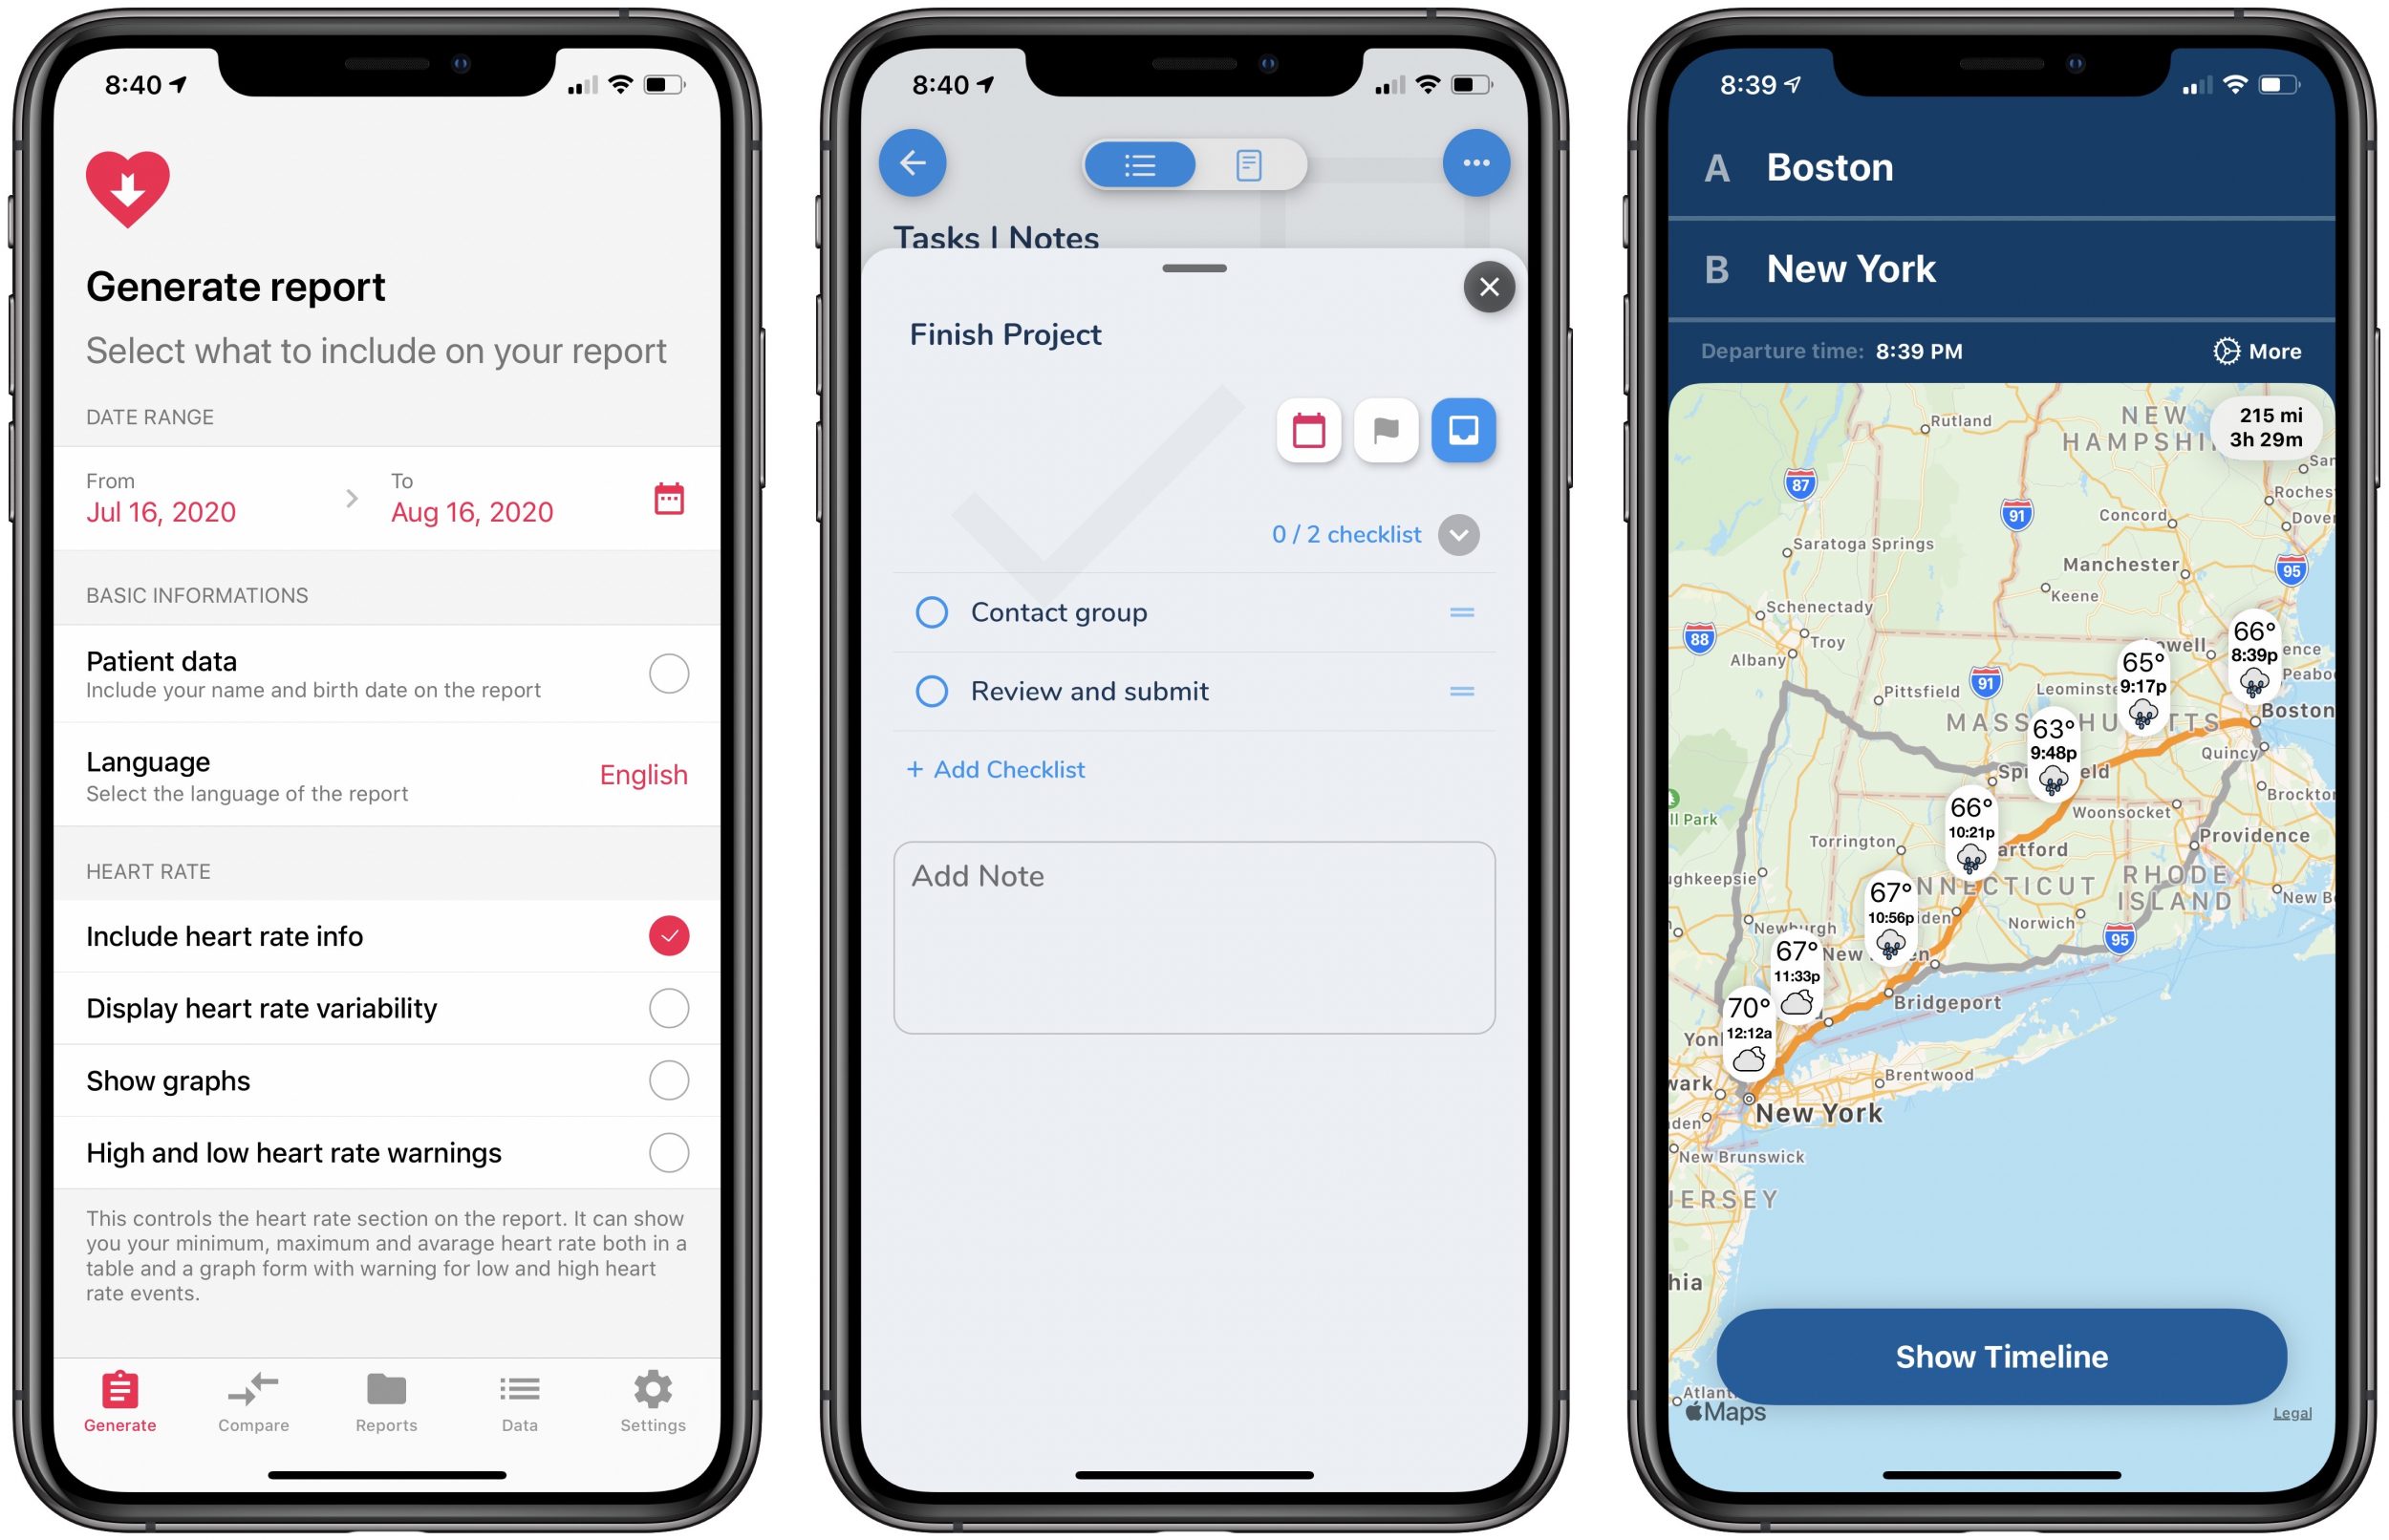Click Add Checklist in Finish Project task
The width and height of the screenshot is (2389, 1540).
(x=996, y=767)
